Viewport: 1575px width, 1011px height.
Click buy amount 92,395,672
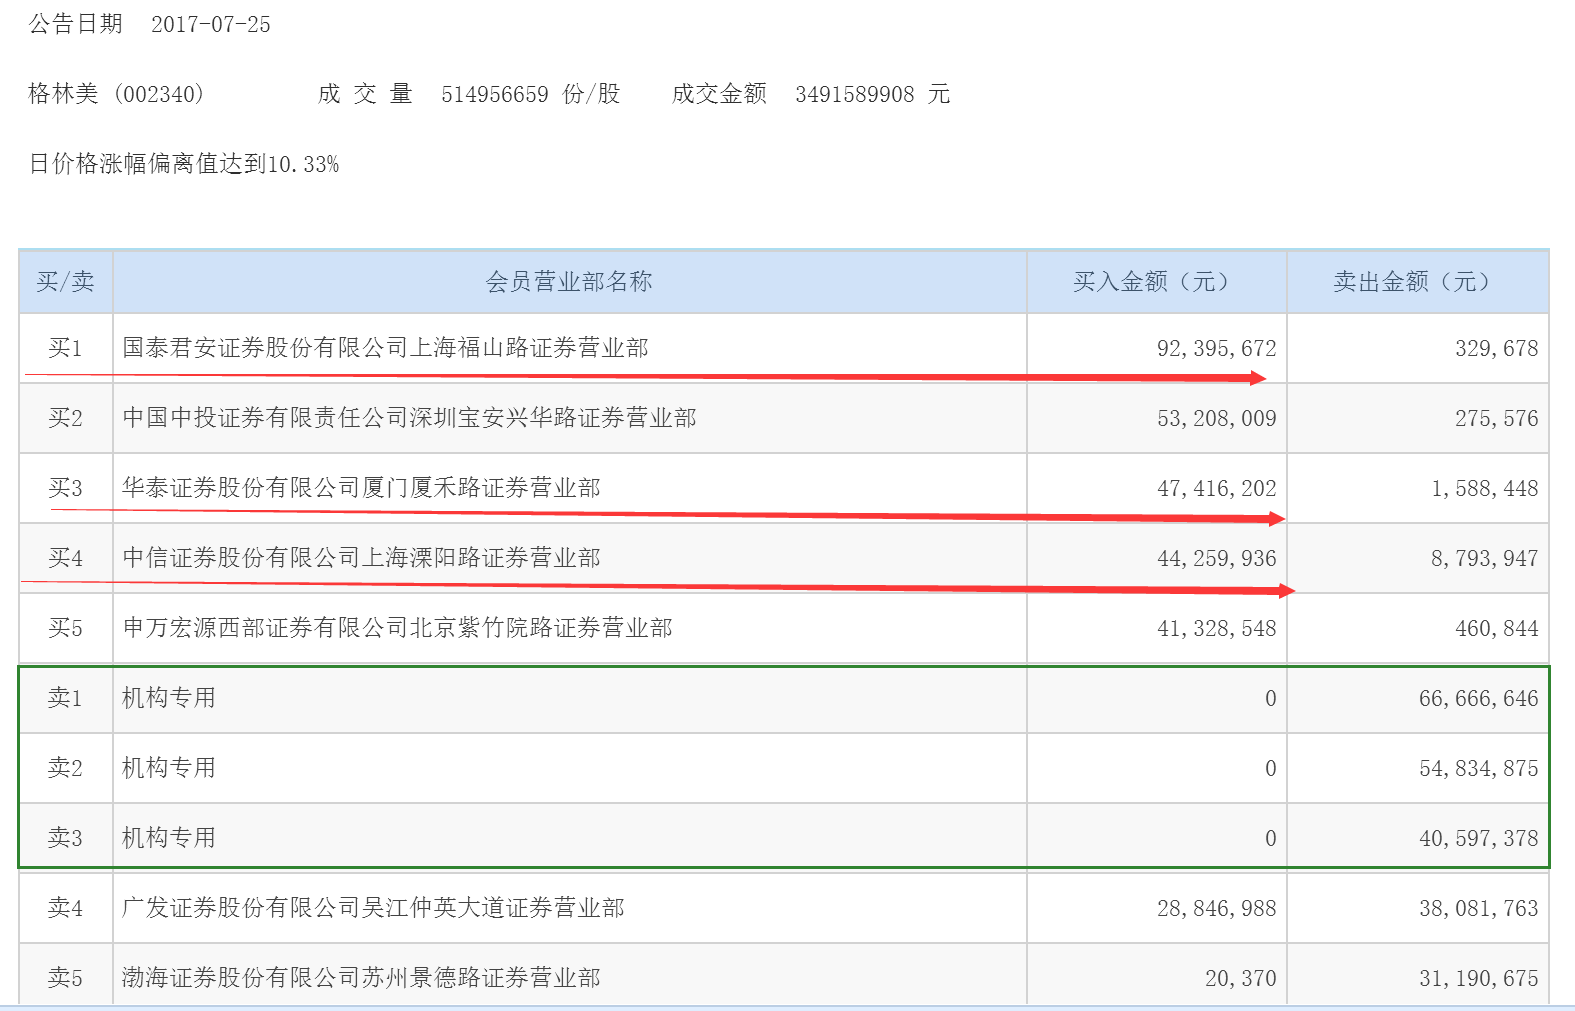(x=1217, y=348)
